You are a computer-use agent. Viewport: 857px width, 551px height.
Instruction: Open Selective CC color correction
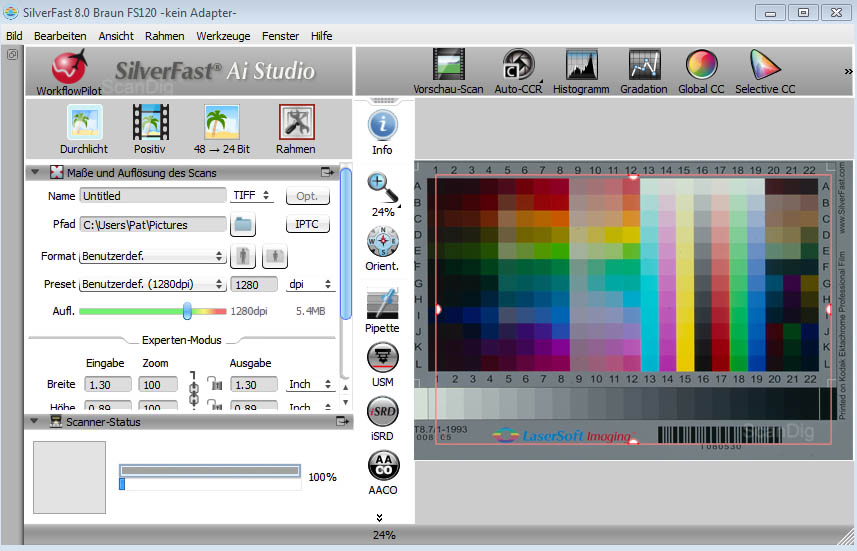(765, 72)
